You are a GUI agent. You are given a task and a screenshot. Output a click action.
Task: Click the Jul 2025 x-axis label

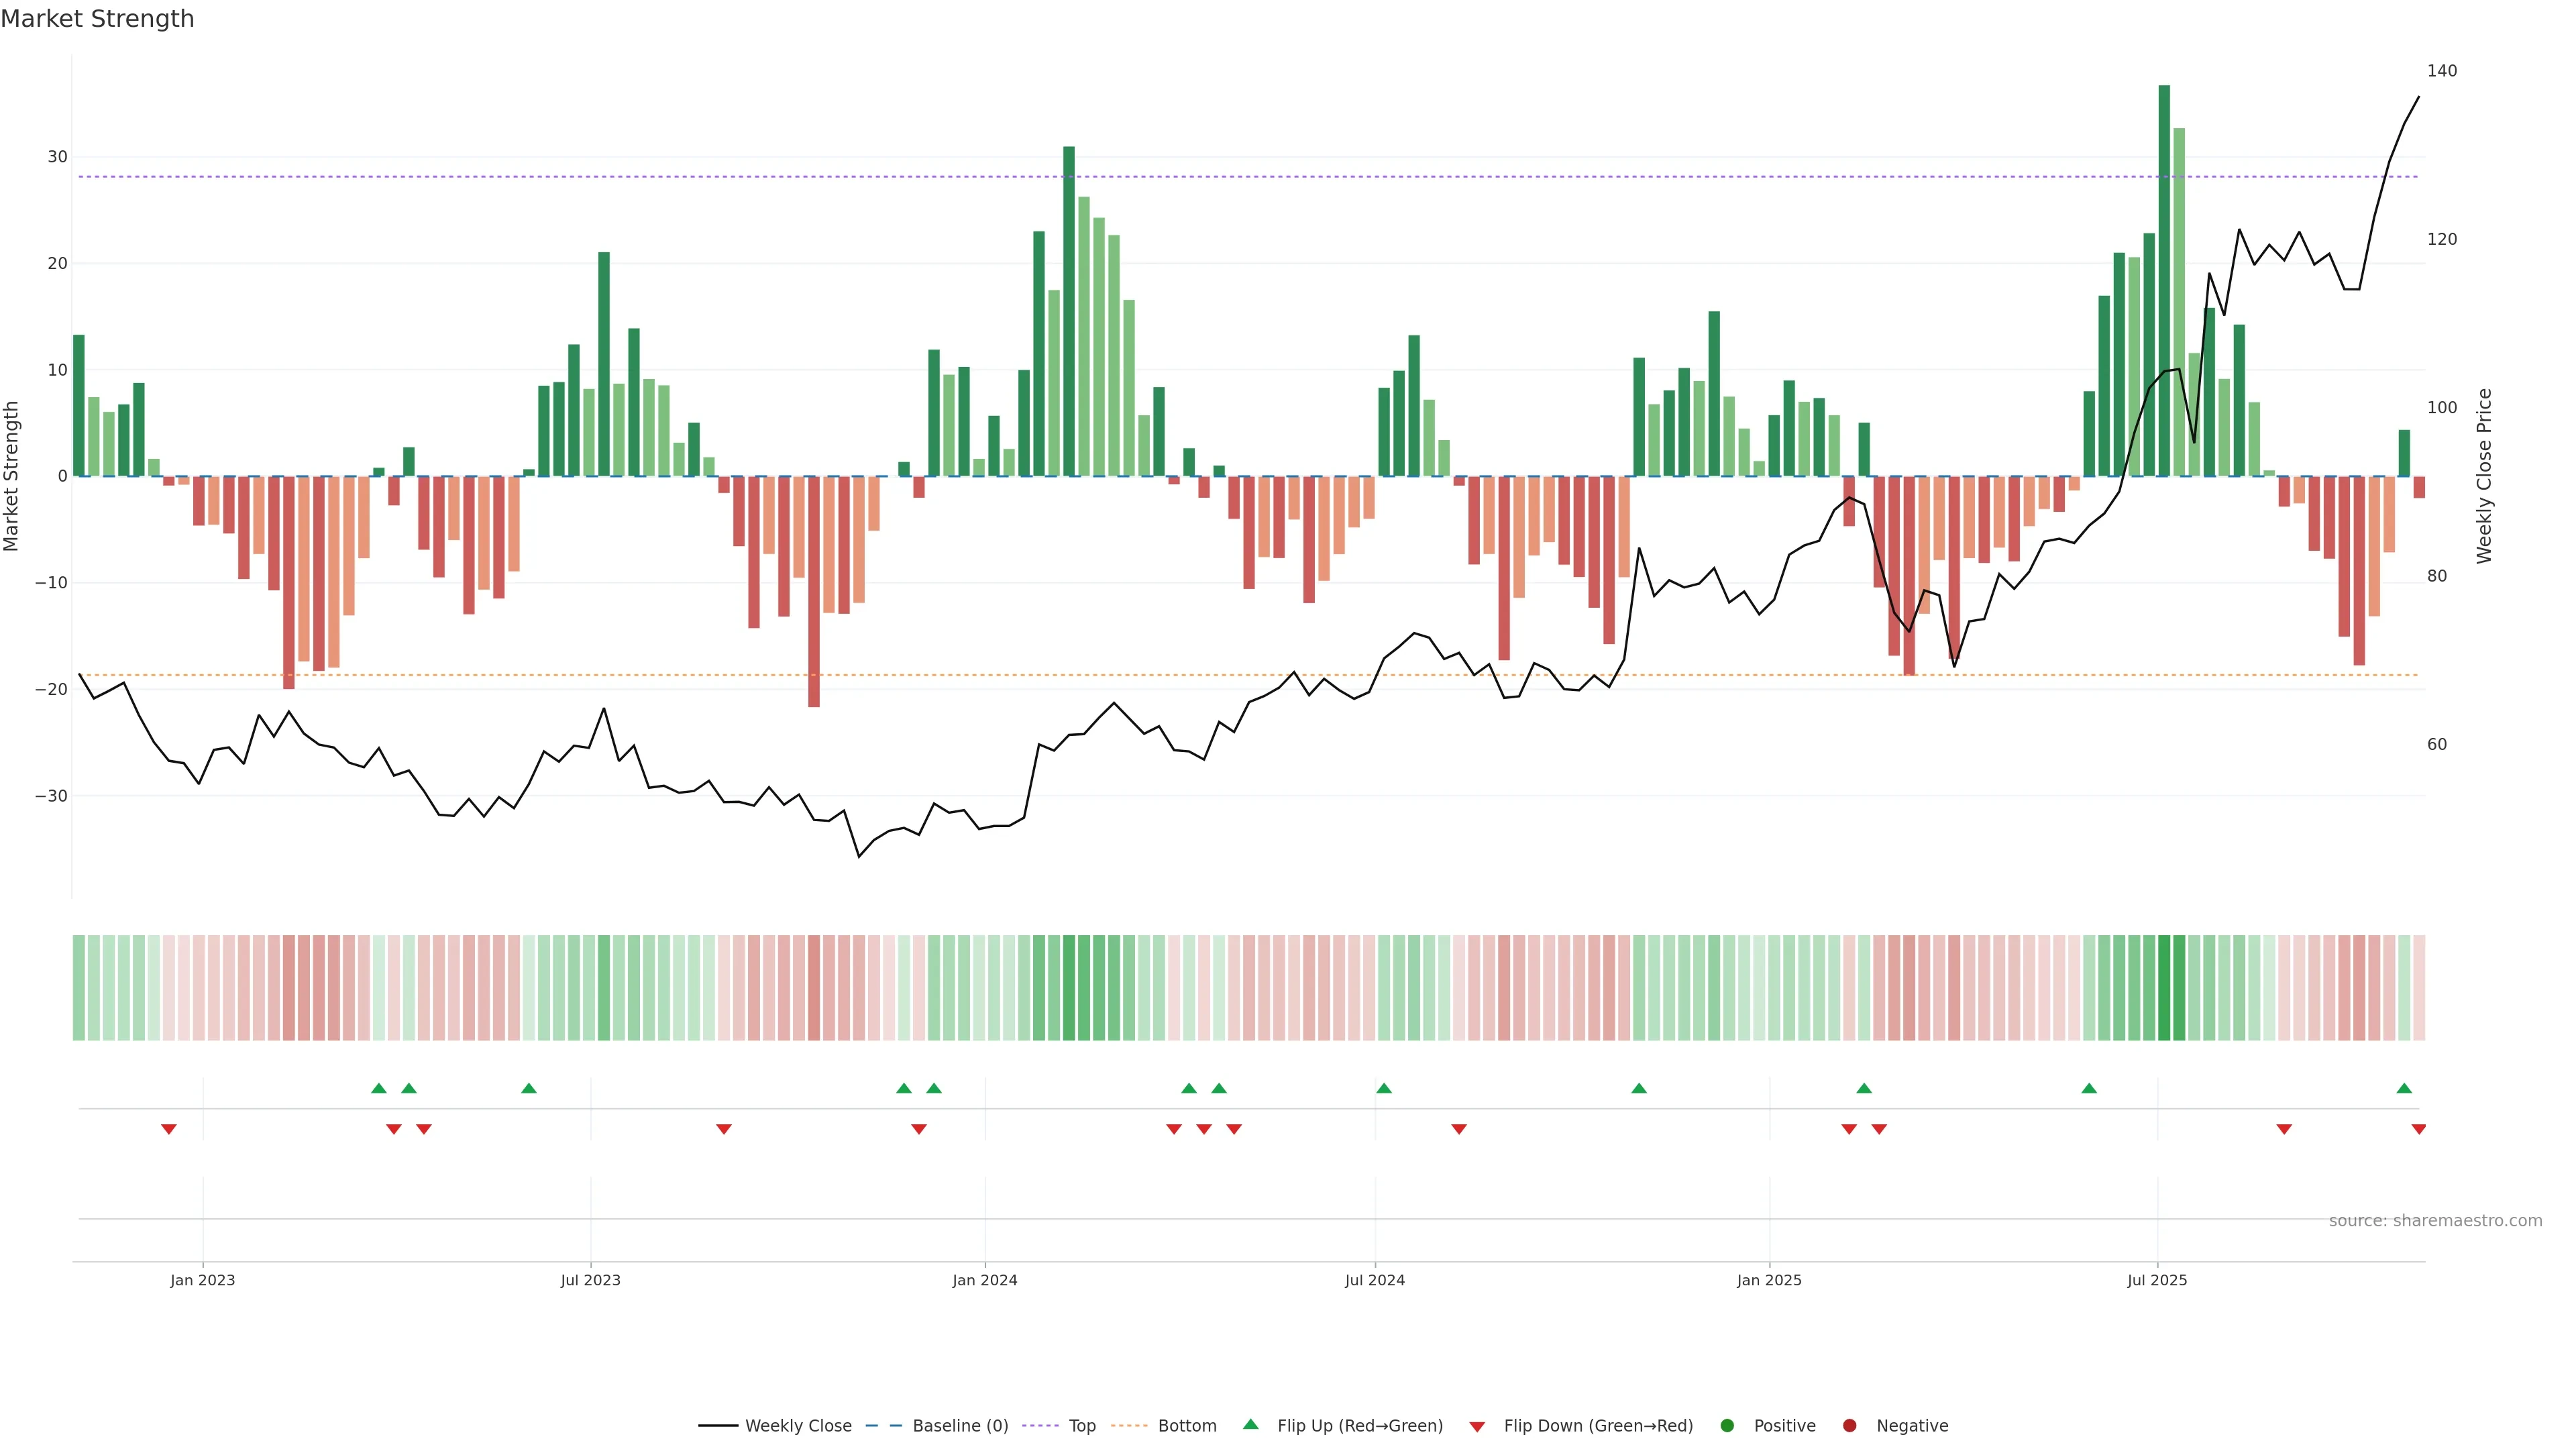2157,1280
